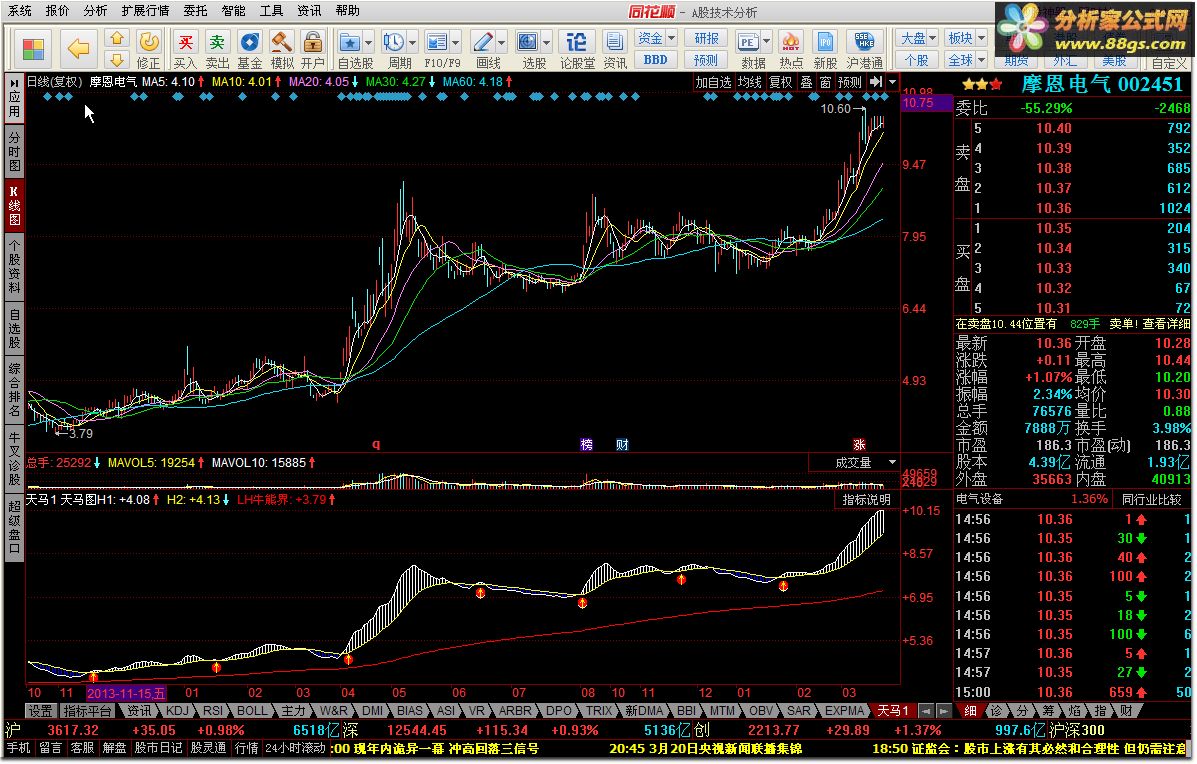Open the 分析 menu
The width and height of the screenshot is (1197, 764).
pyautogui.click(x=95, y=11)
